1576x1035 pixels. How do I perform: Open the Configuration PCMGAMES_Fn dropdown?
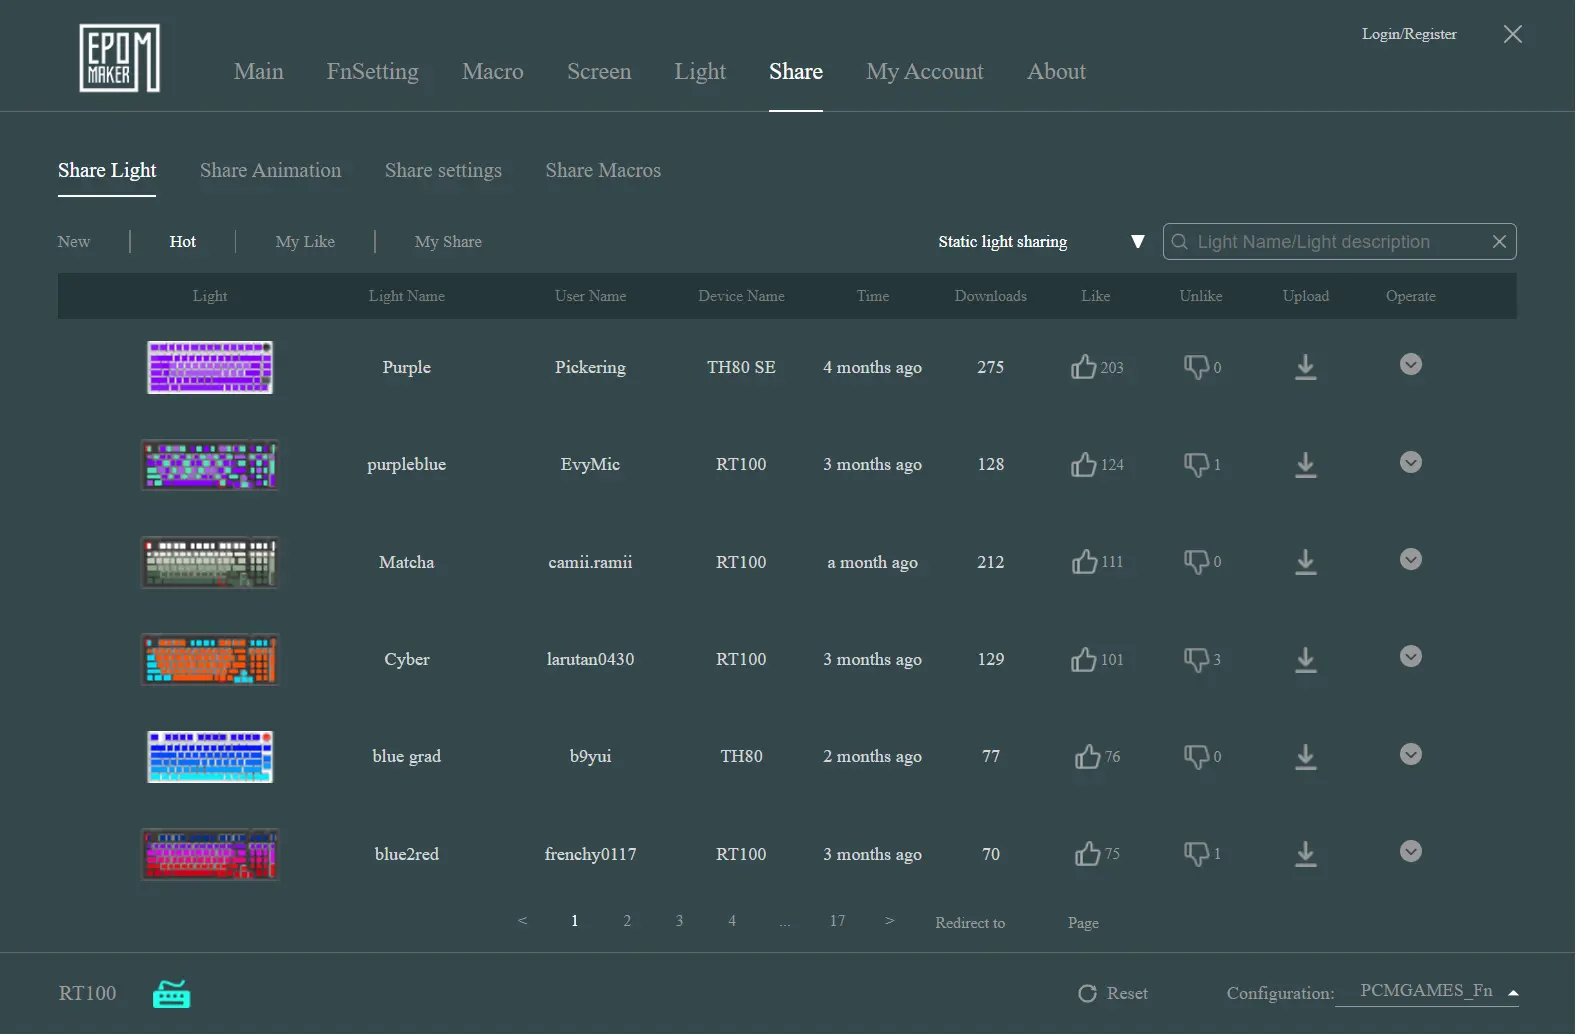point(1427,991)
